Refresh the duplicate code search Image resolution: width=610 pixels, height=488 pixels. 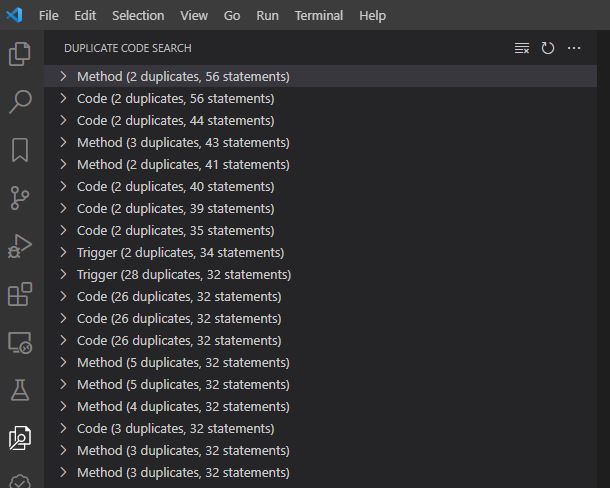click(548, 48)
